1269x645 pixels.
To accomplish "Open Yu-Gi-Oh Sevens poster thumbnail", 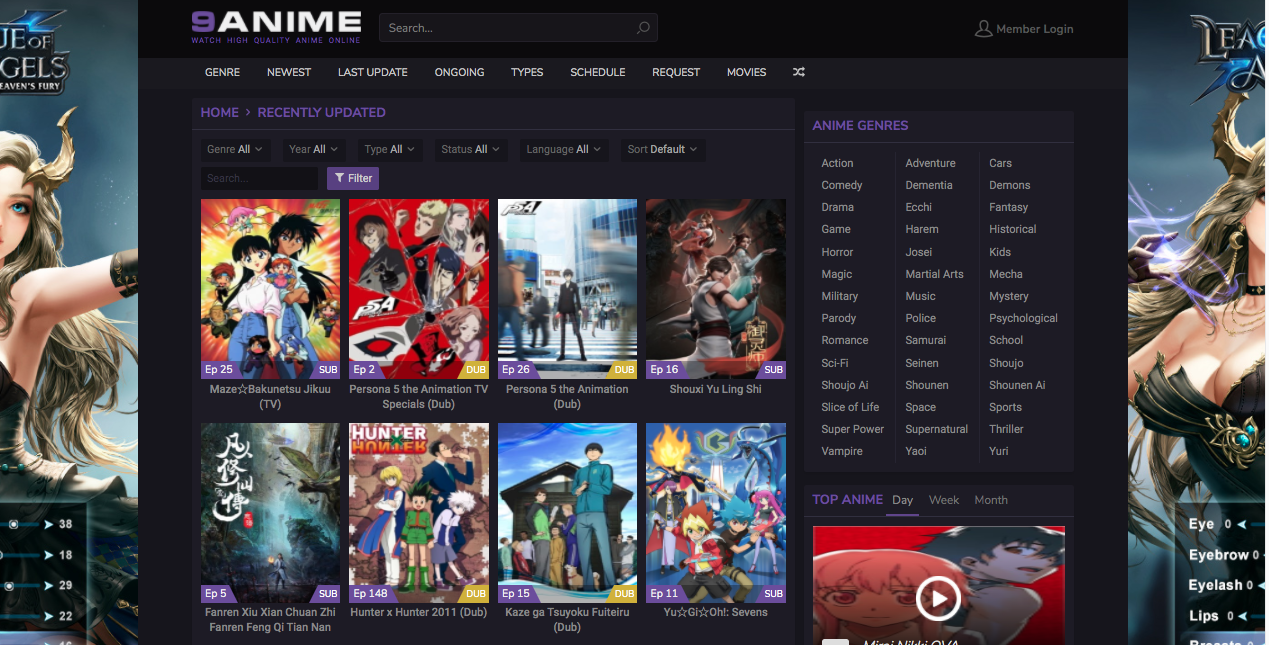I will point(715,512).
